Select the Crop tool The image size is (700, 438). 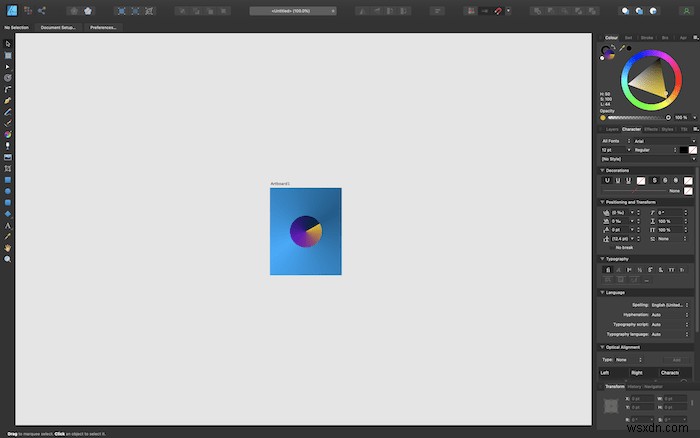(8, 169)
